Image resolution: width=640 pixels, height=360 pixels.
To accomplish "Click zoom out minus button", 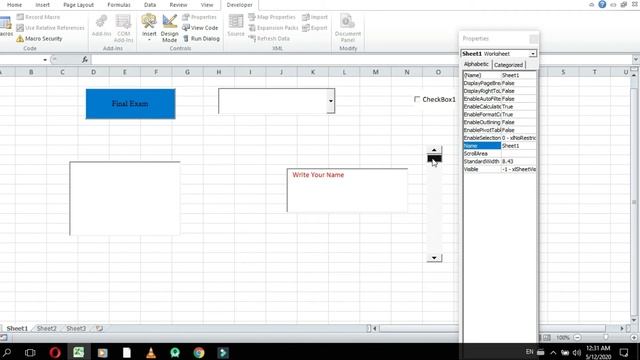I will click(577, 338).
